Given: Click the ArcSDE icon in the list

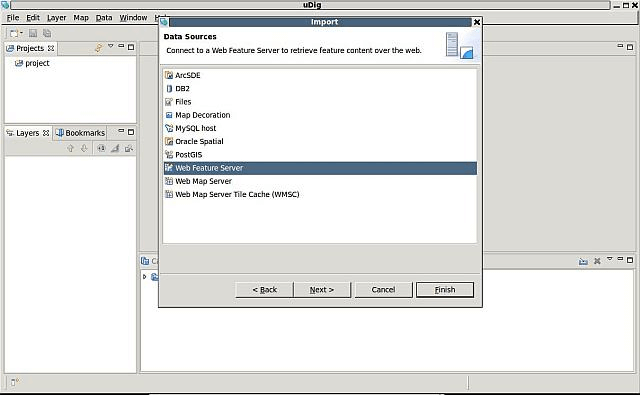Looking at the screenshot, I should [x=169, y=75].
